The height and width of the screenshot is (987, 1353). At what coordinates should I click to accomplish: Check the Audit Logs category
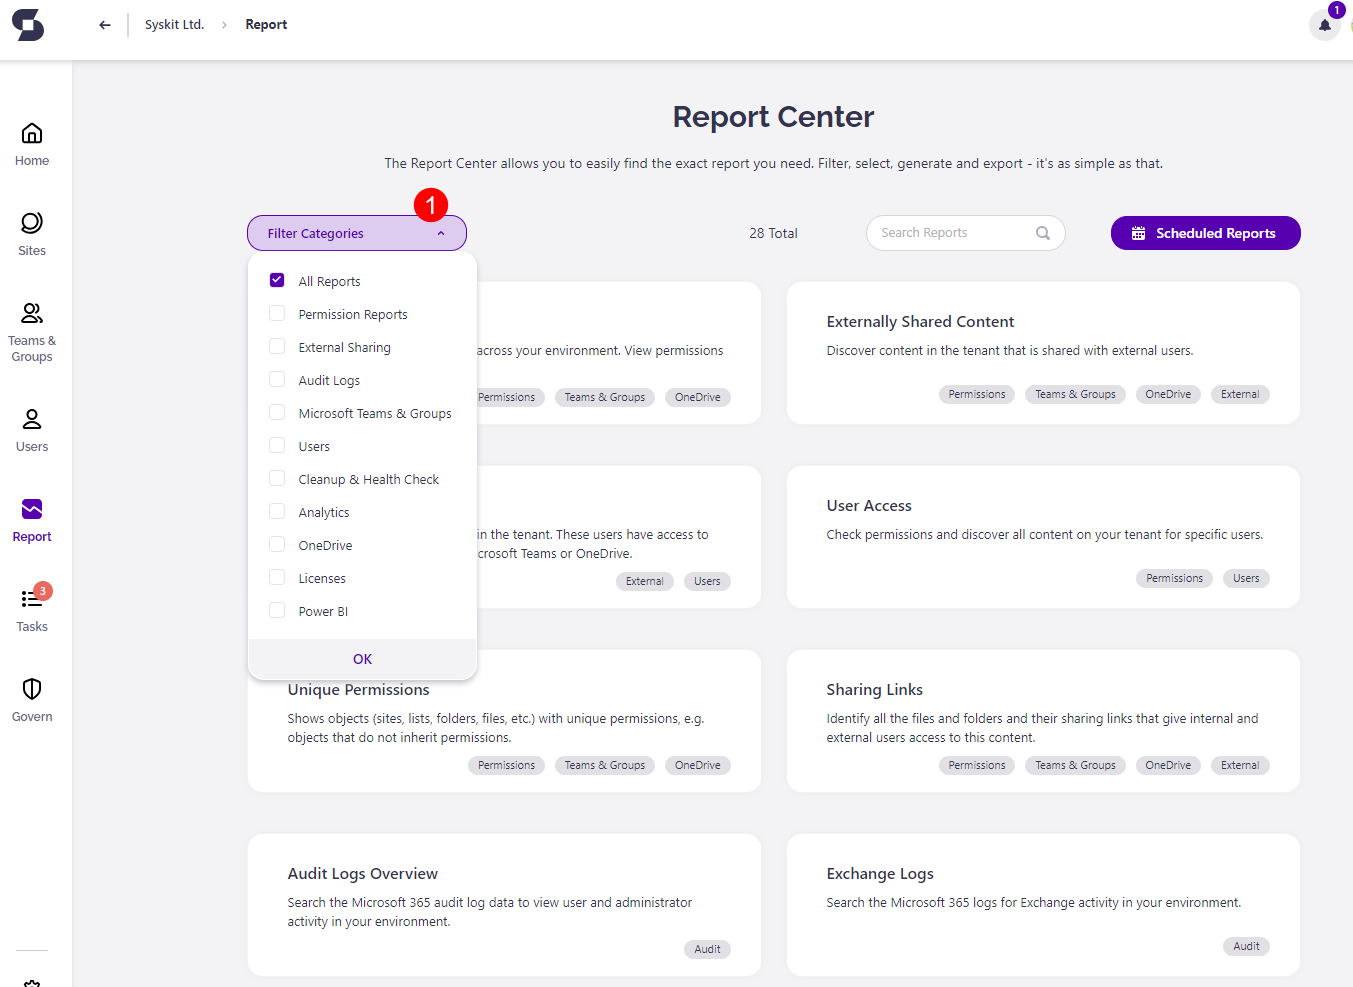coord(276,379)
